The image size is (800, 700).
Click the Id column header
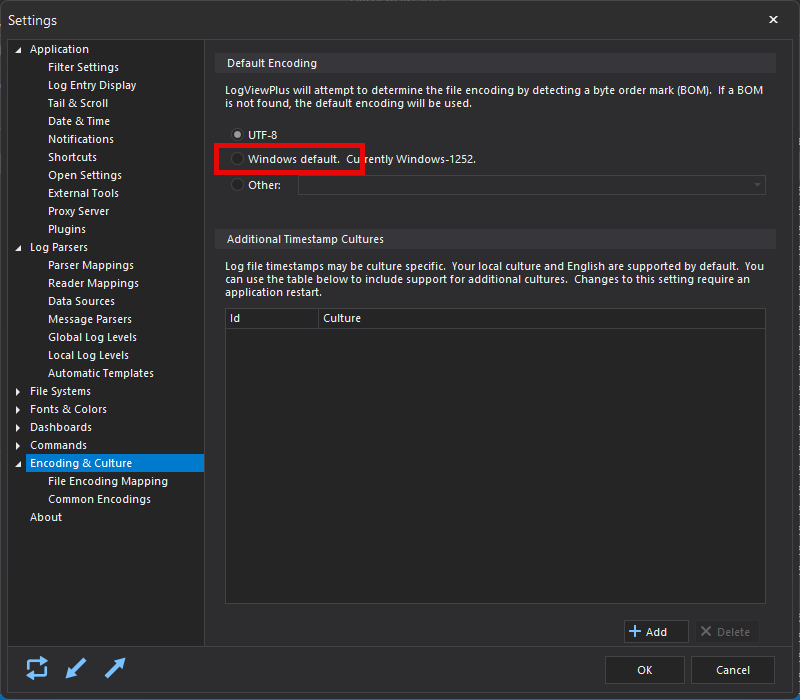click(272, 318)
